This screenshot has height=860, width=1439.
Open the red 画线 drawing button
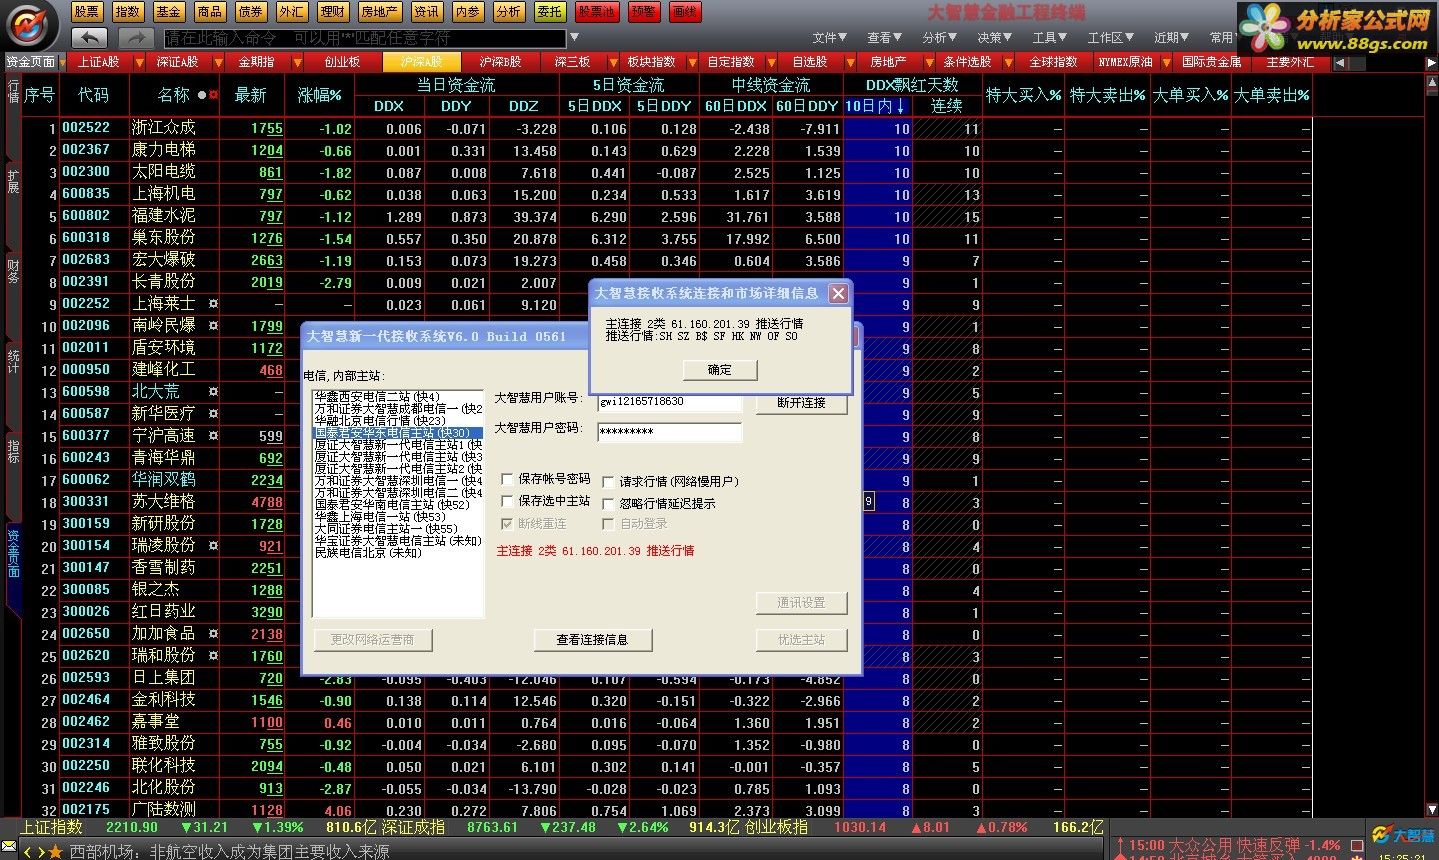point(685,12)
